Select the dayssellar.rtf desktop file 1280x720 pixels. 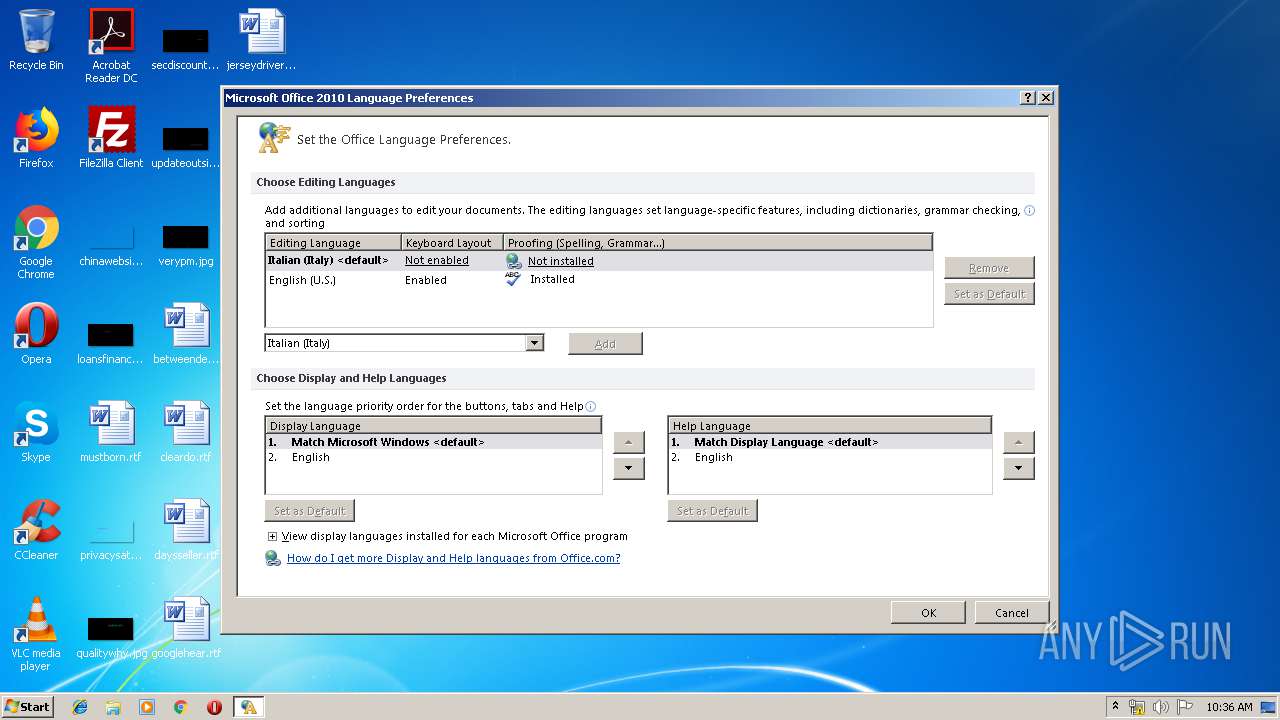tap(185, 530)
